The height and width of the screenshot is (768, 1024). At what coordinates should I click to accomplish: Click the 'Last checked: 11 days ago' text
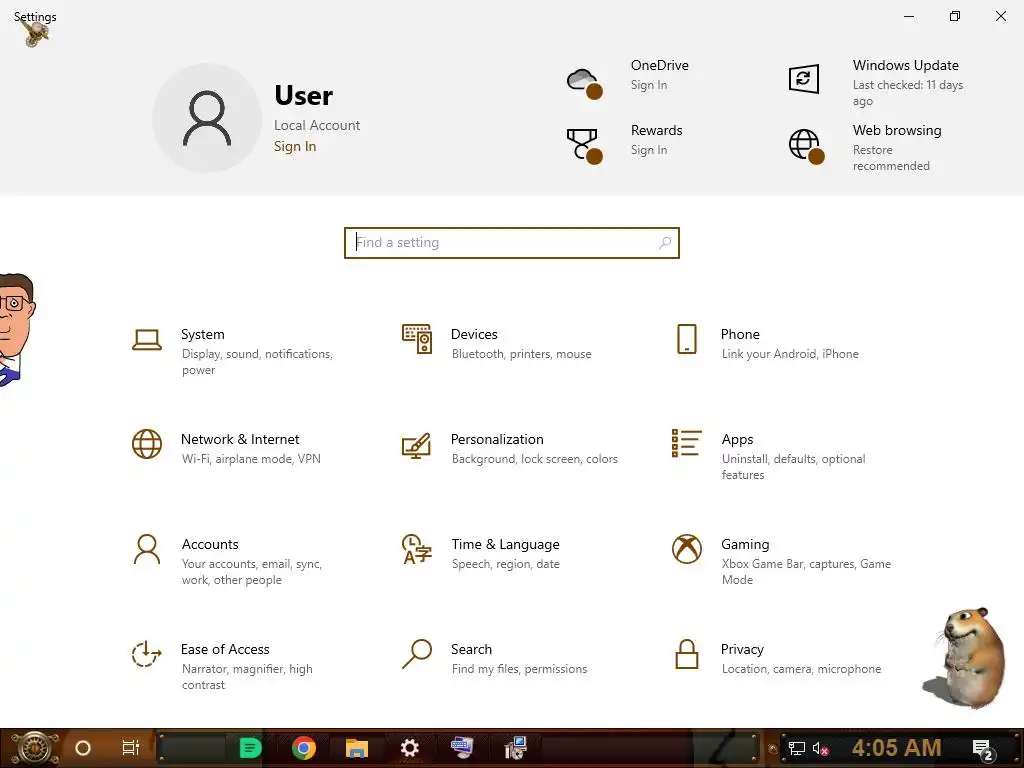click(x=907, y=93)
